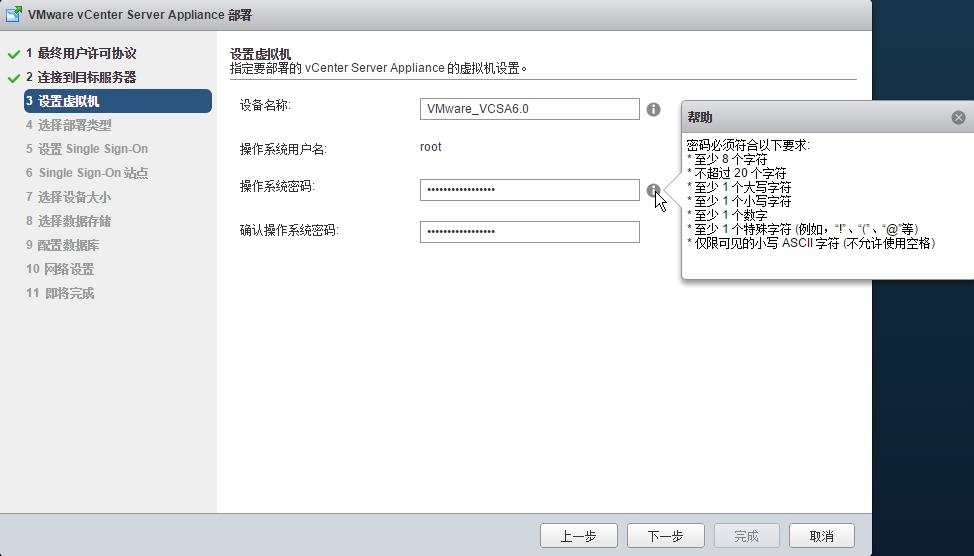Click the disabled 完成 button
This screenshot has height=556, width=974.
click(746, 535)
